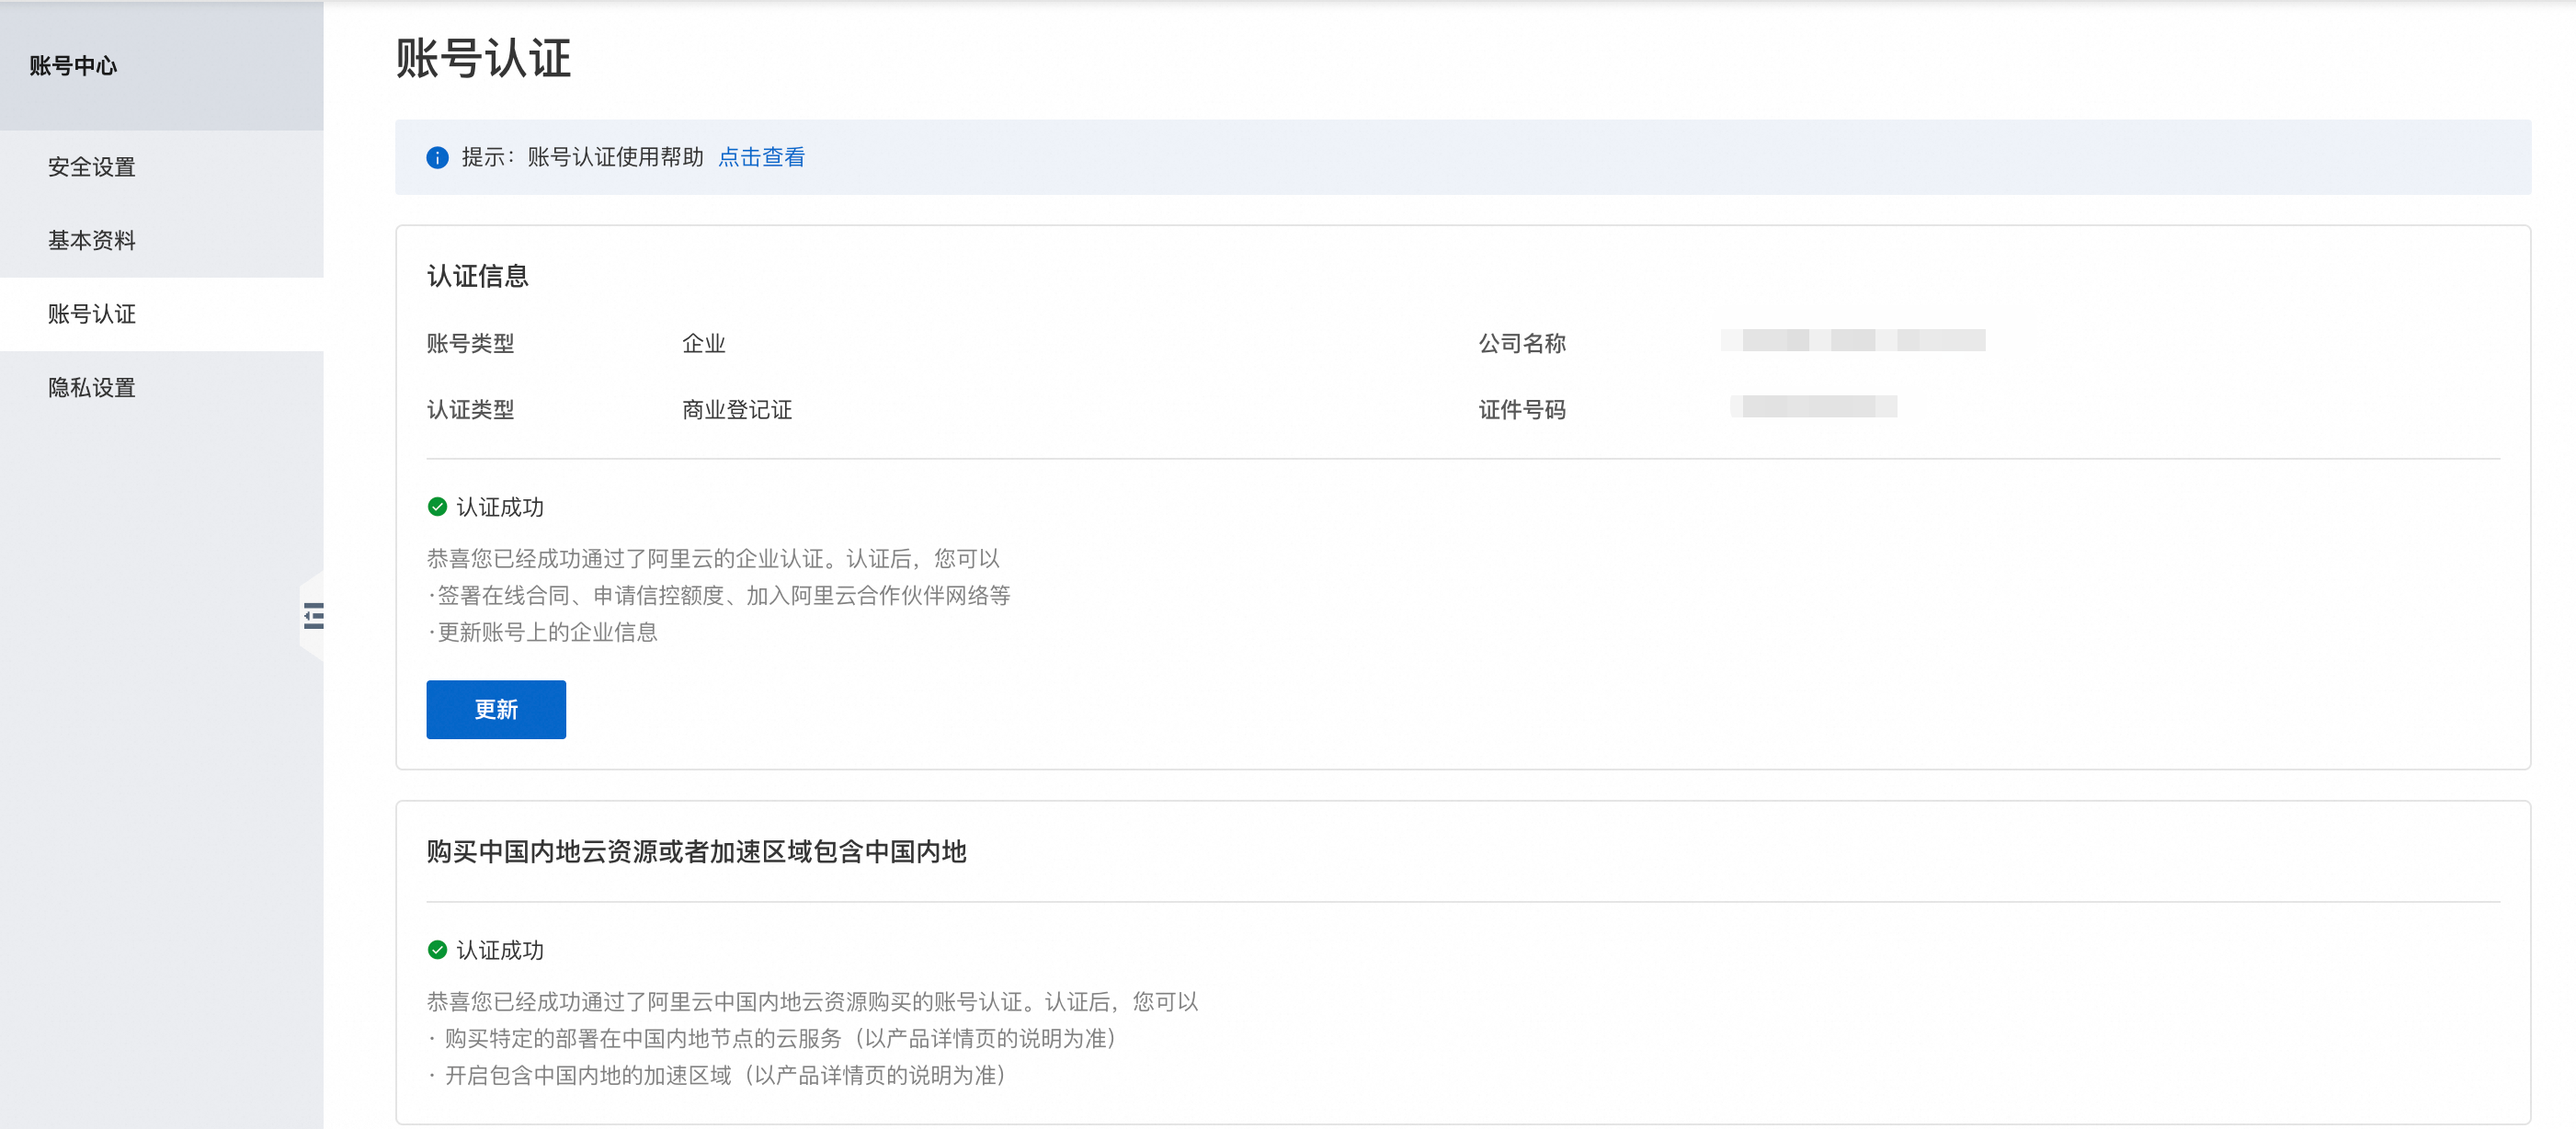Click the 企业 account type value

pos(703,344)
